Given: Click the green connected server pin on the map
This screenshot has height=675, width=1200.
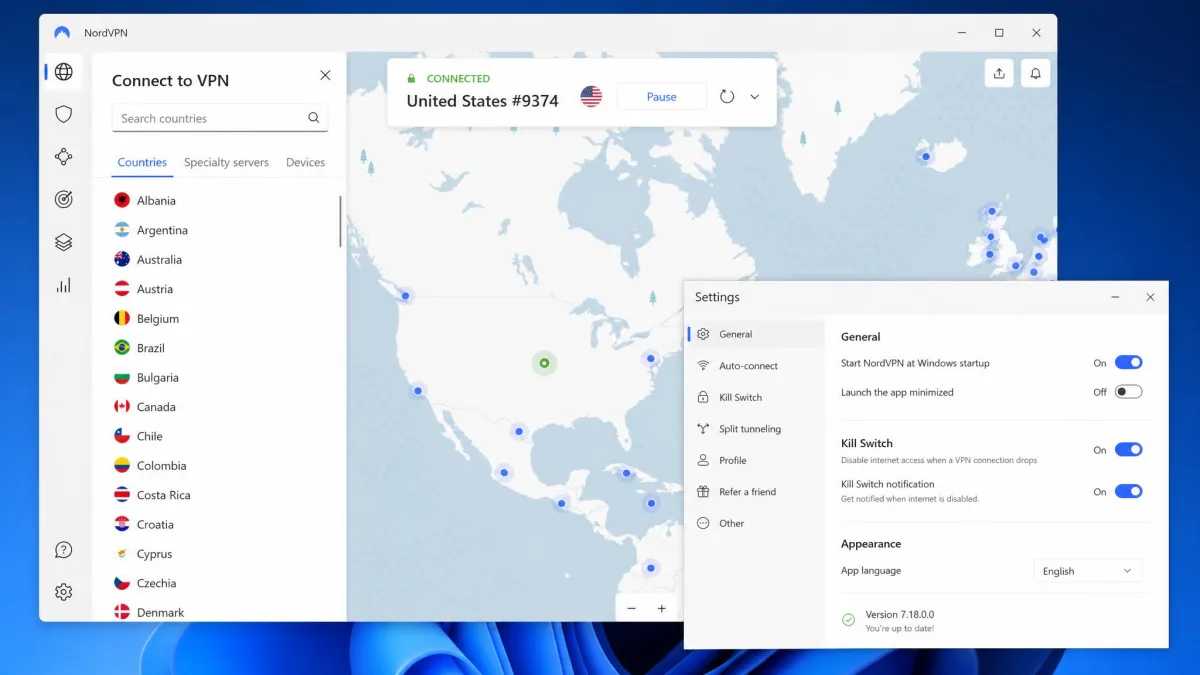Looking at the screenshot, I should [x=544, y=363].
